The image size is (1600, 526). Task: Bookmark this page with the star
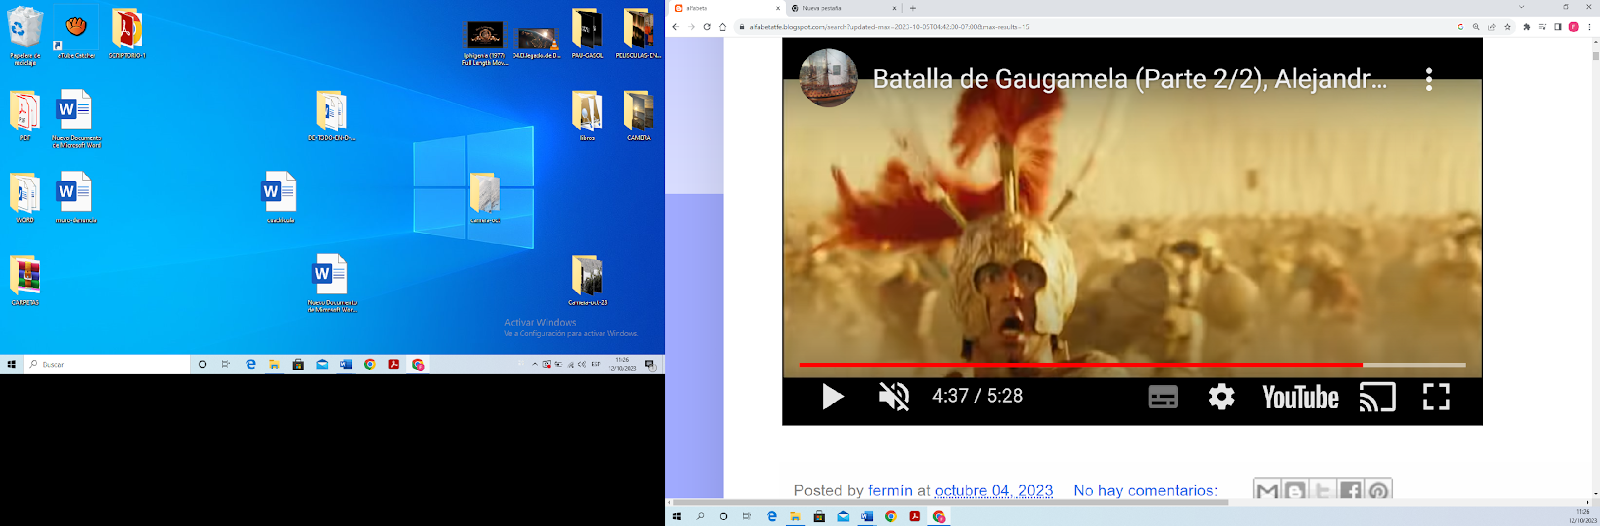[1507, 27]
